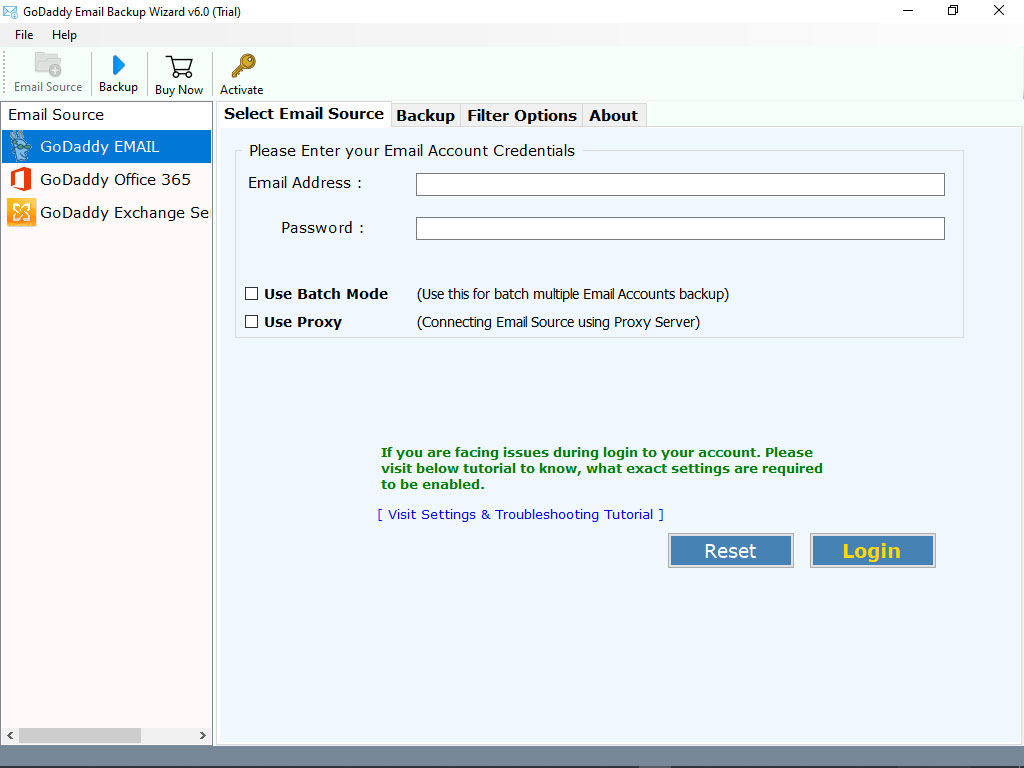Select the GoDaddy EMAIL source icon
Viewport: 1024px width, 768px height.
coord(21,146)
